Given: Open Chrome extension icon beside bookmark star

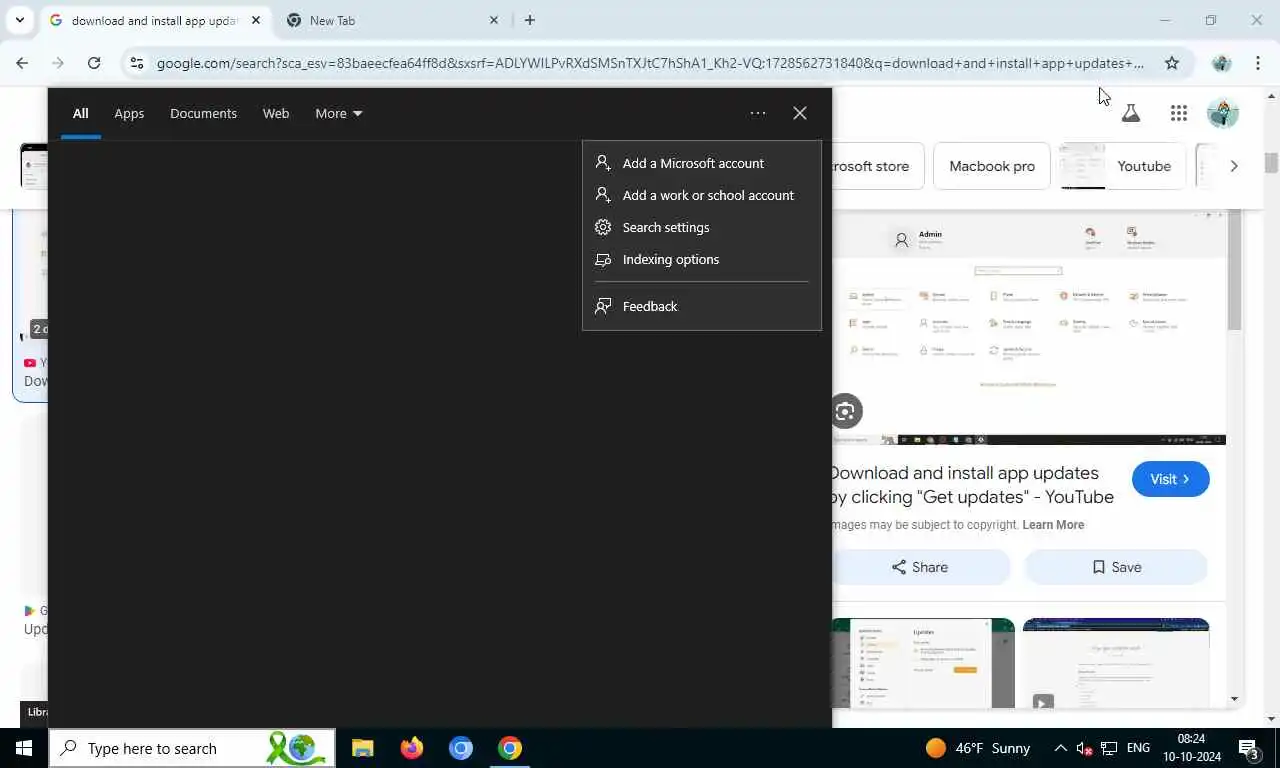Looking at the screenshot, I should pos(1221,63).
